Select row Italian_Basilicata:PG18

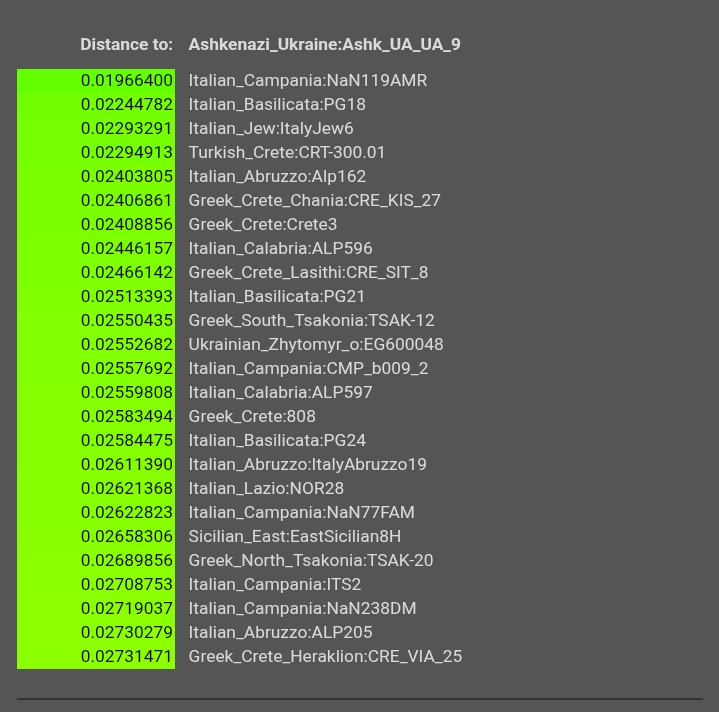tap(277, 105)
